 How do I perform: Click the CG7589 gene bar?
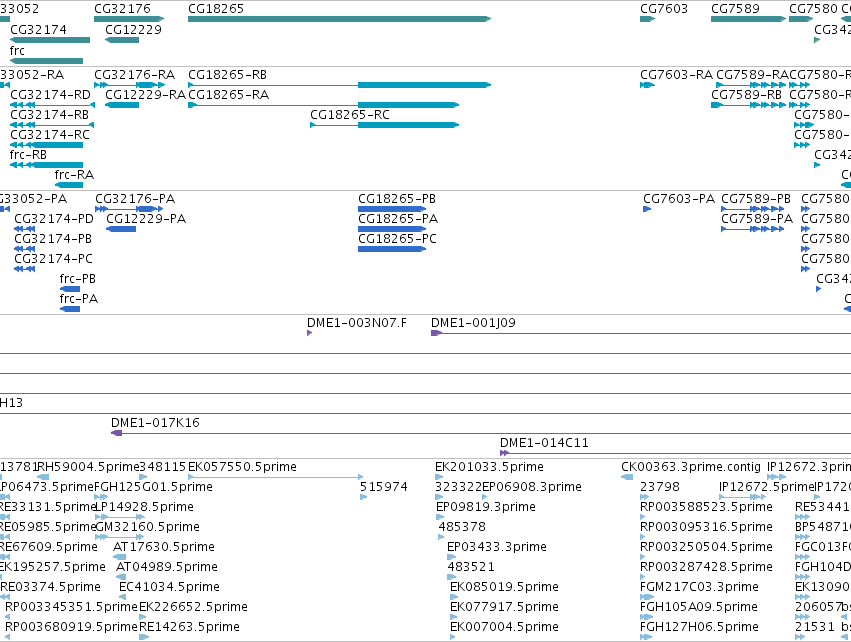pos(748,19)
